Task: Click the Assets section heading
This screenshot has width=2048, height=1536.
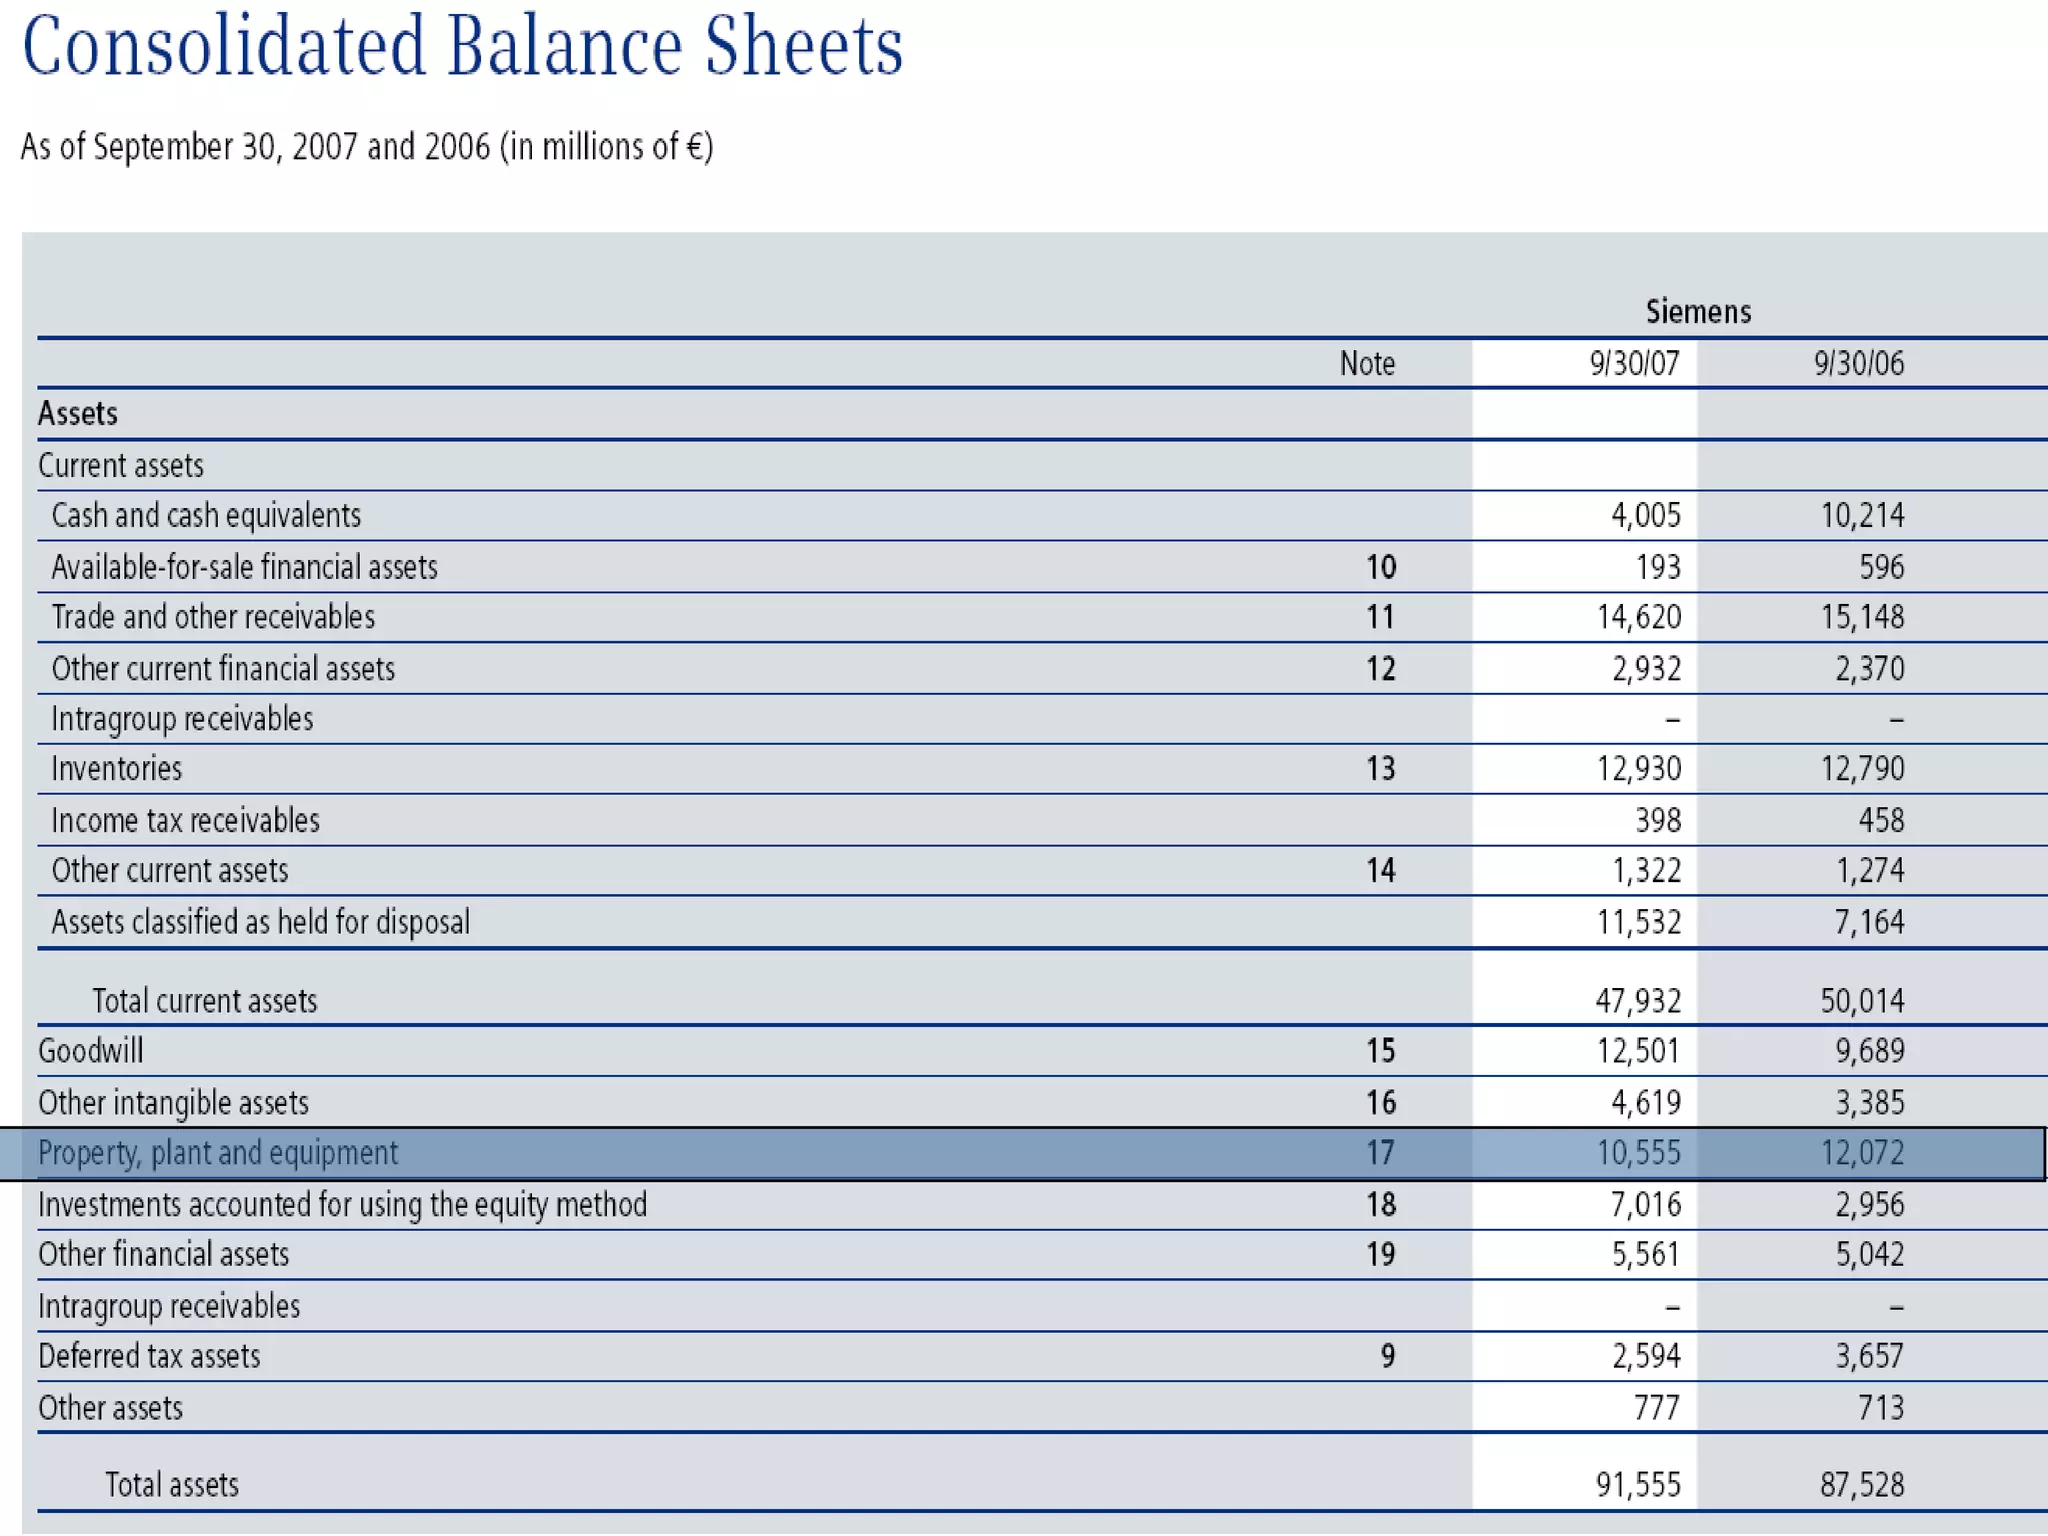Action: 78,413
